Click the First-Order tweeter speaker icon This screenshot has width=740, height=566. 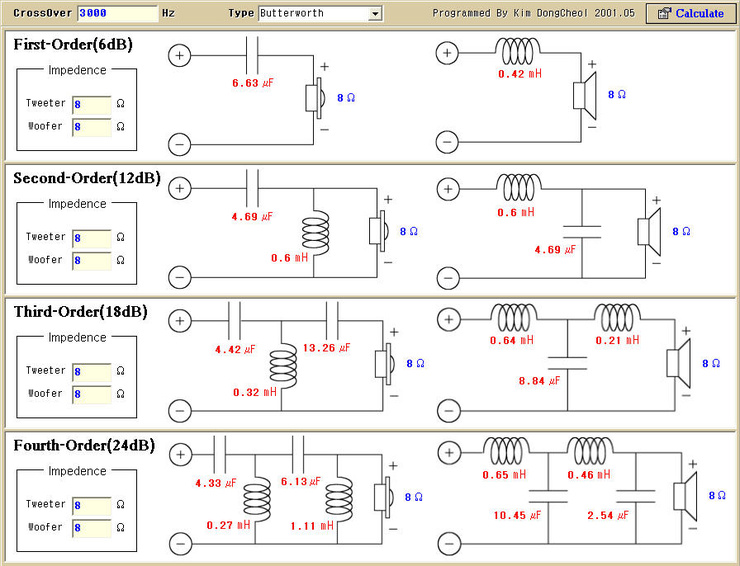315,98
